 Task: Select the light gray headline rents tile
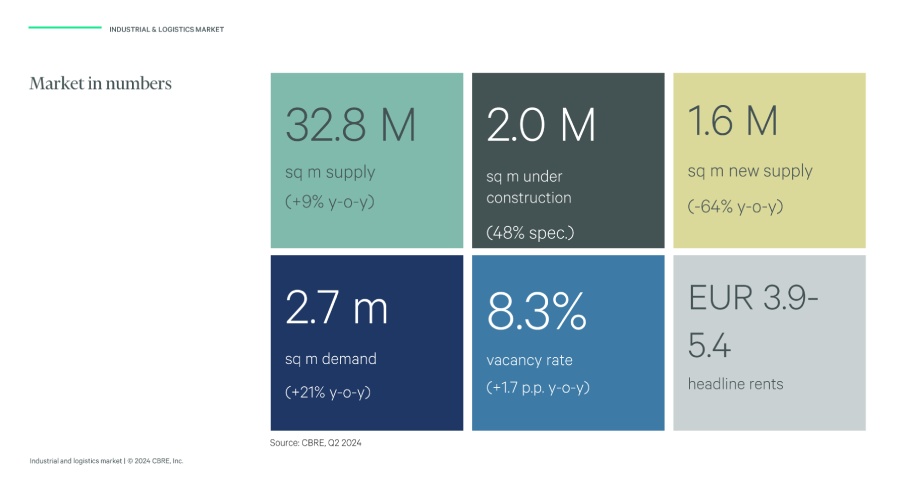[769, 343]
